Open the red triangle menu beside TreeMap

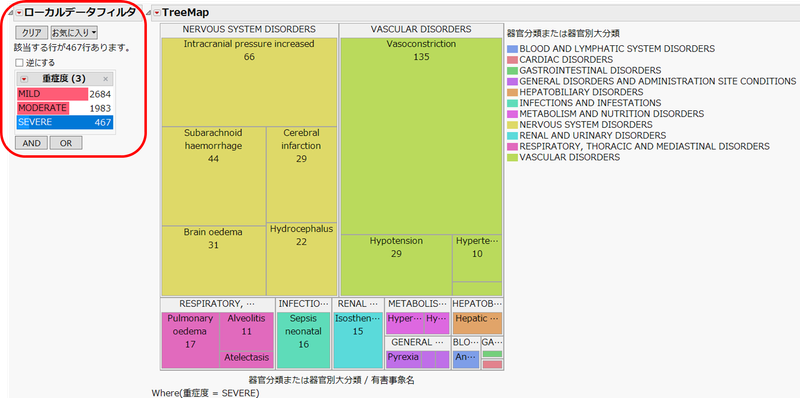pyautogui.click(x=157, y=13)
